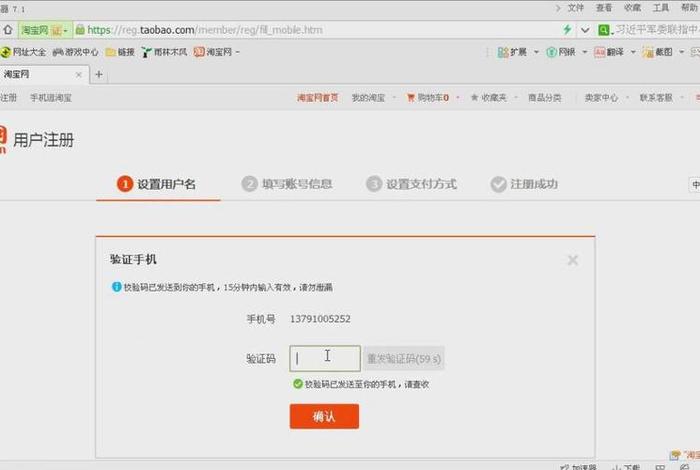Viewport: 700px width, 470px height.
Task: Click the 验证手机 dialog title
Action: pyautogui.click(x=133, y=259)
